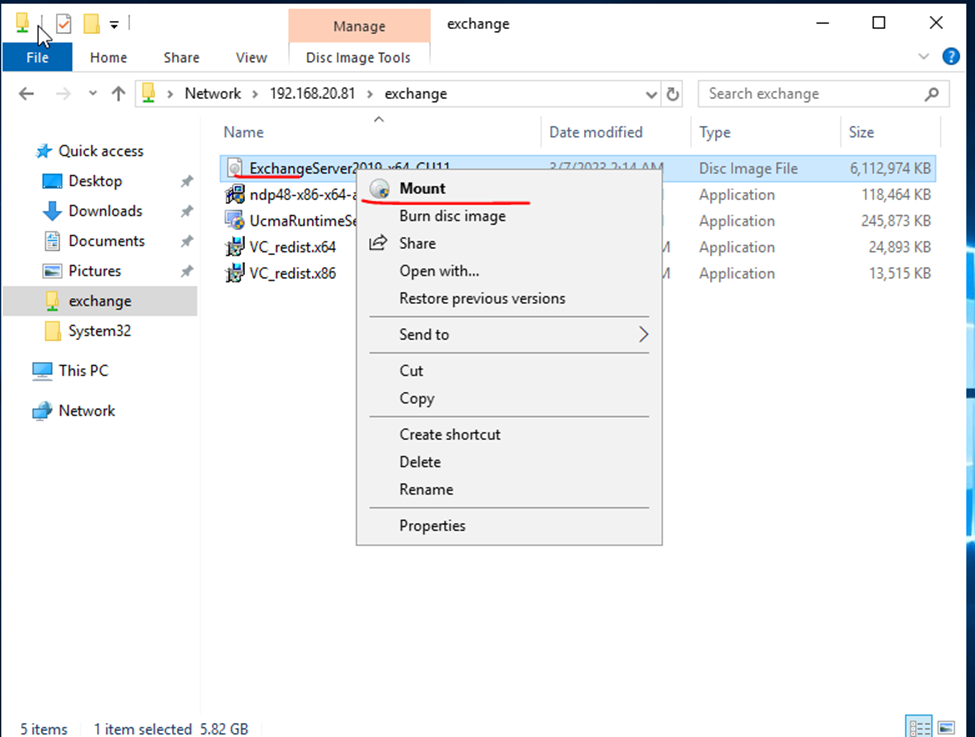
Task: Click the Up directory arrow icon
Action: [x=118, y=94]
